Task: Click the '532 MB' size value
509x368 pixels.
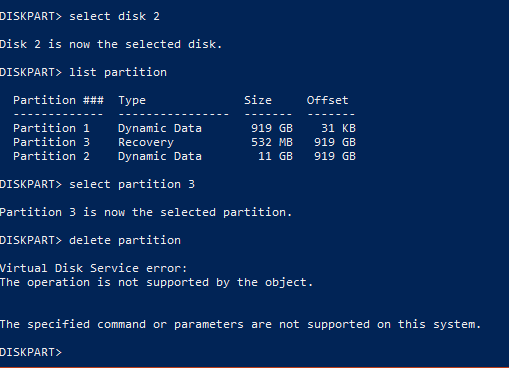Action: tap(272, 142)
